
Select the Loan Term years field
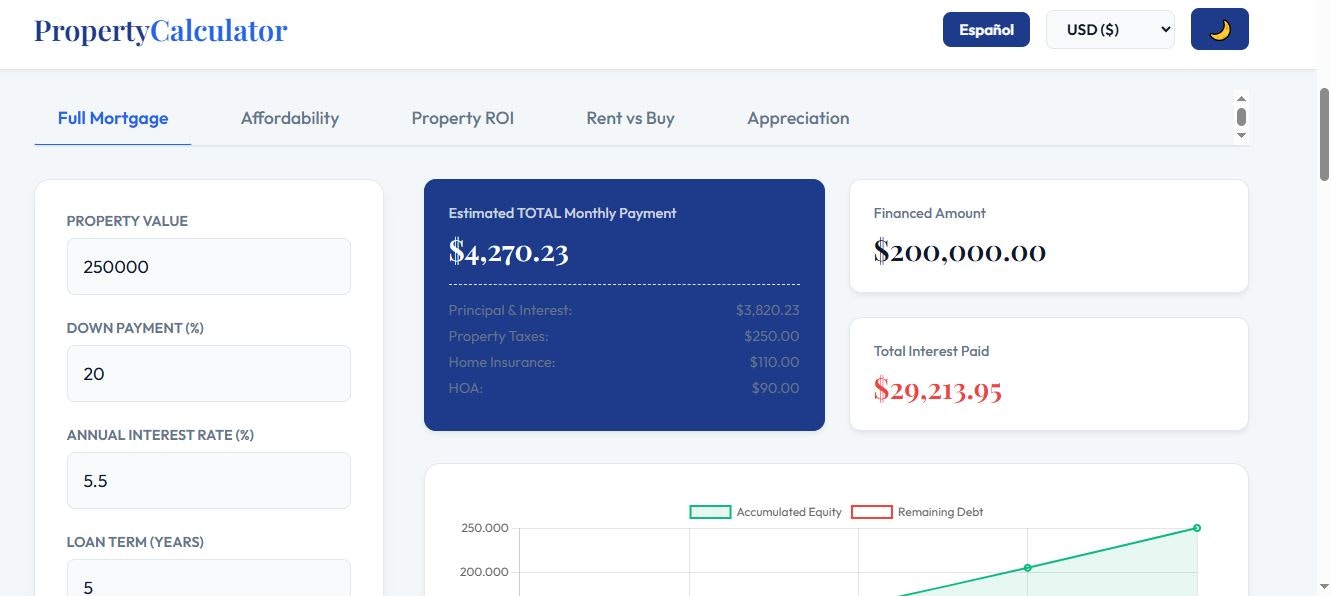pyautogui.click(x=208, y=583)
